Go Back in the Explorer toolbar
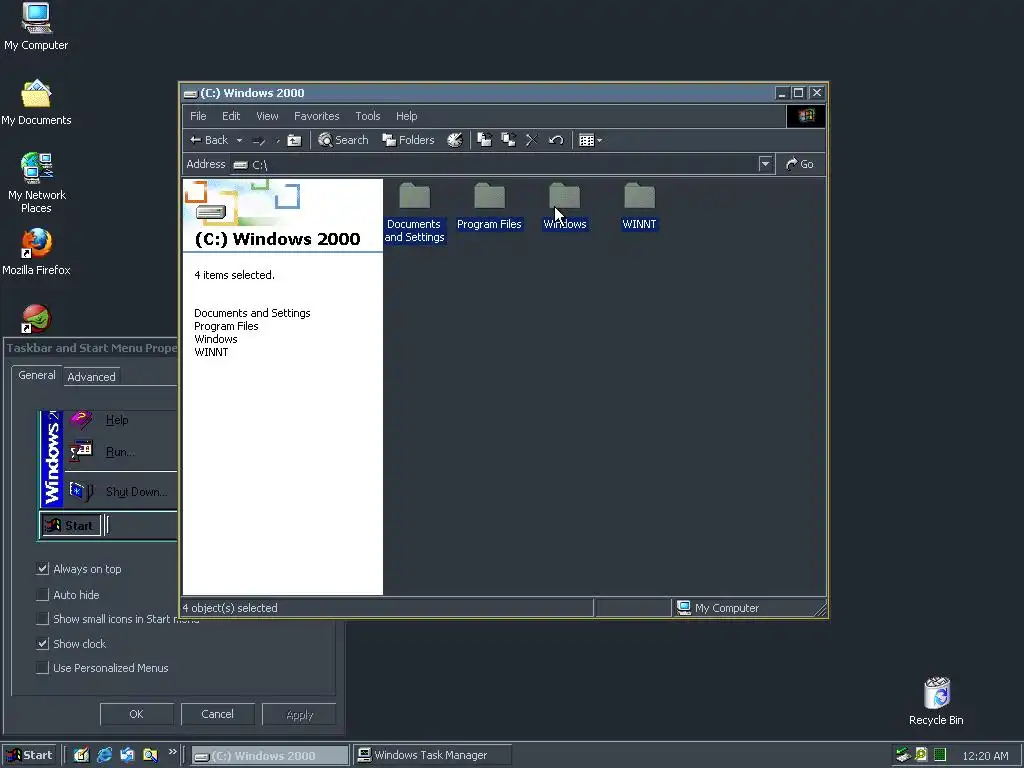Screen dimensions: 1024x768 pos(208,140)
